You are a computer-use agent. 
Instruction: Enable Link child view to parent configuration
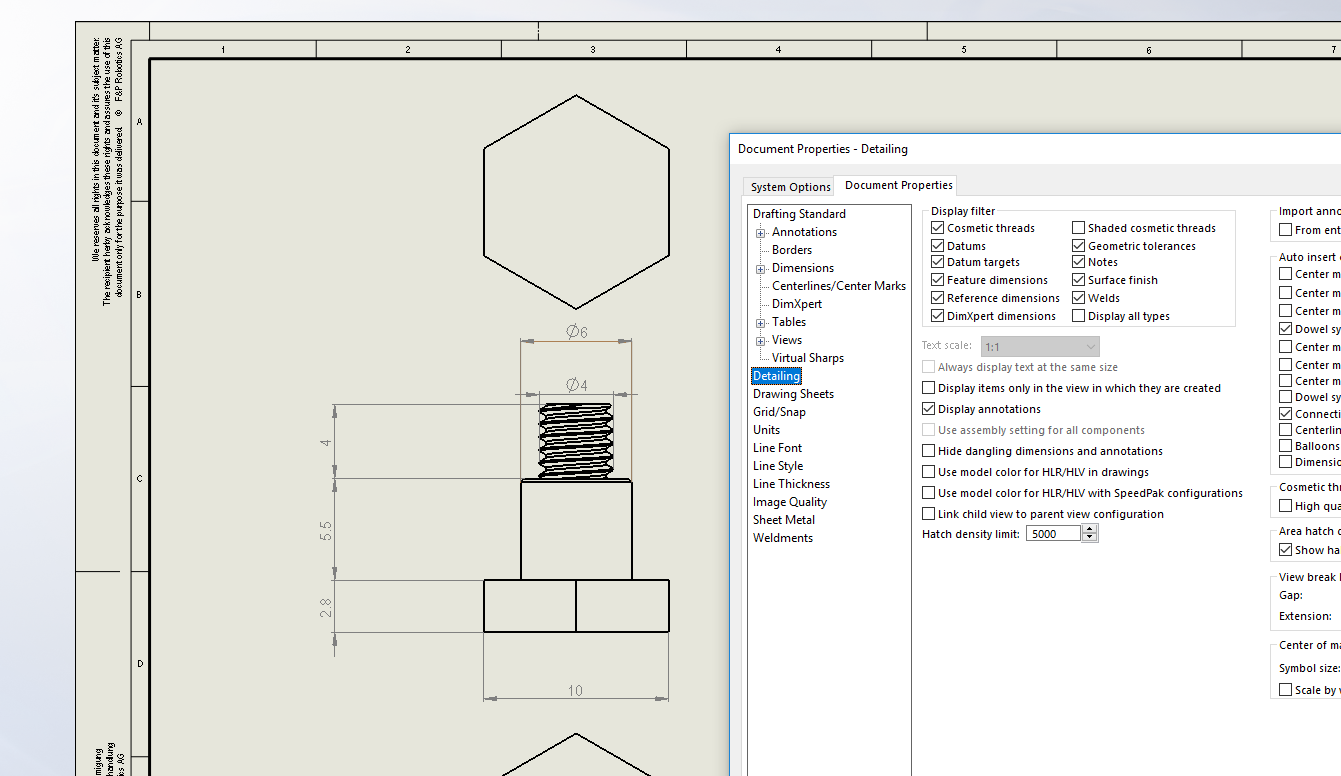929,514
